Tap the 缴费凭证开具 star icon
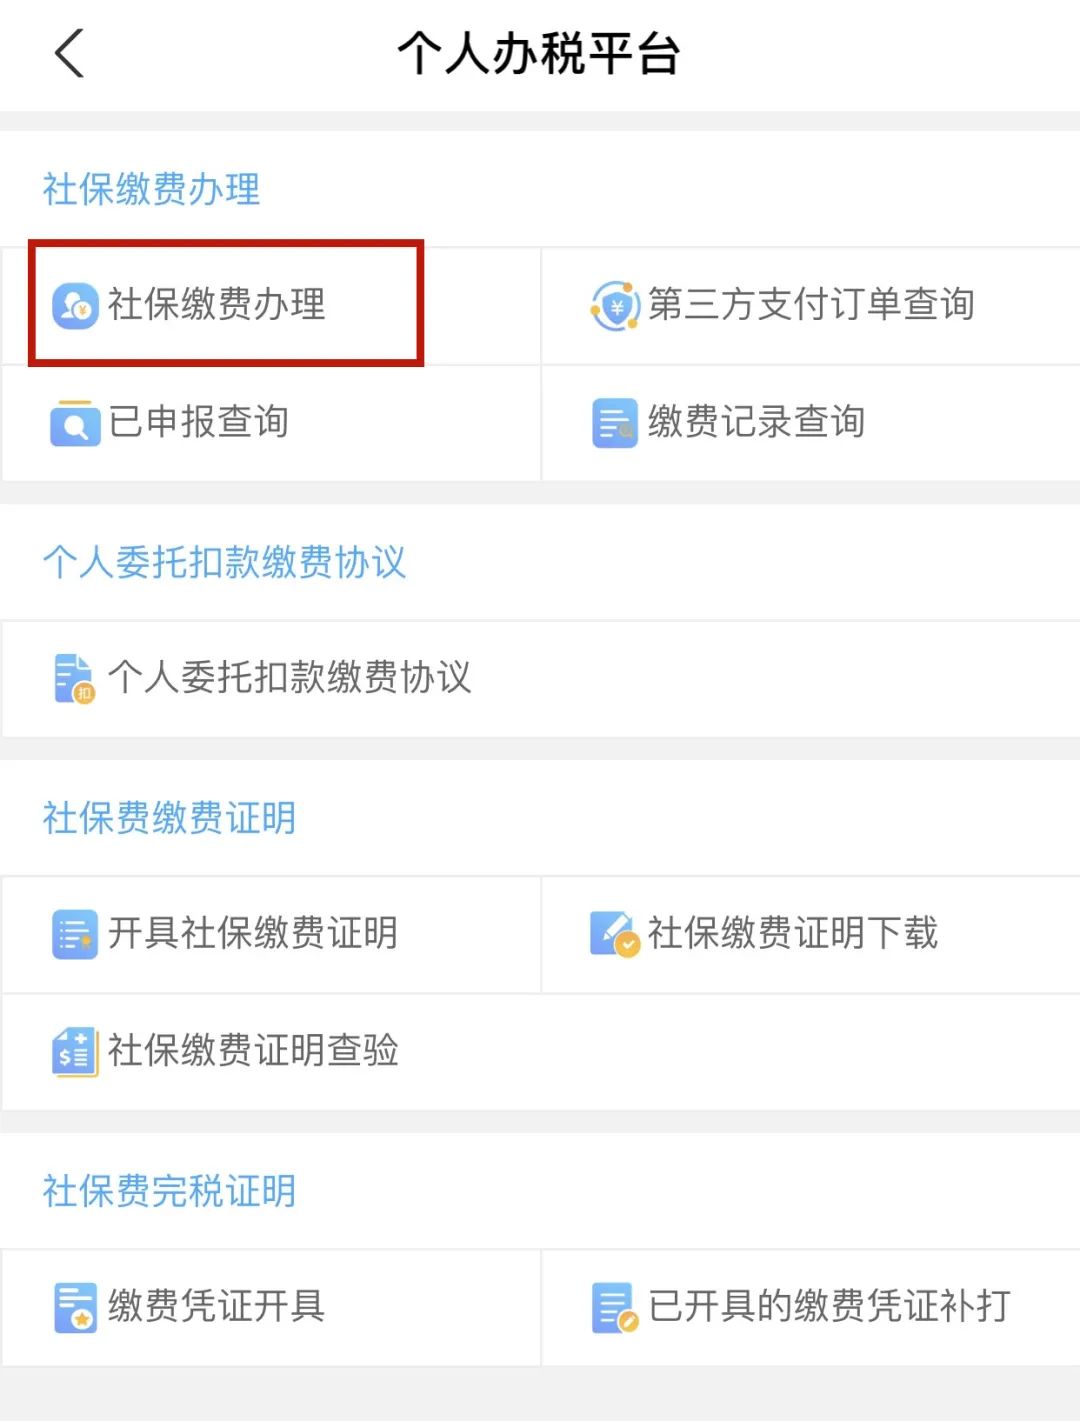This screenshot has width=1080, height=1421. [x=75, y=1307]
